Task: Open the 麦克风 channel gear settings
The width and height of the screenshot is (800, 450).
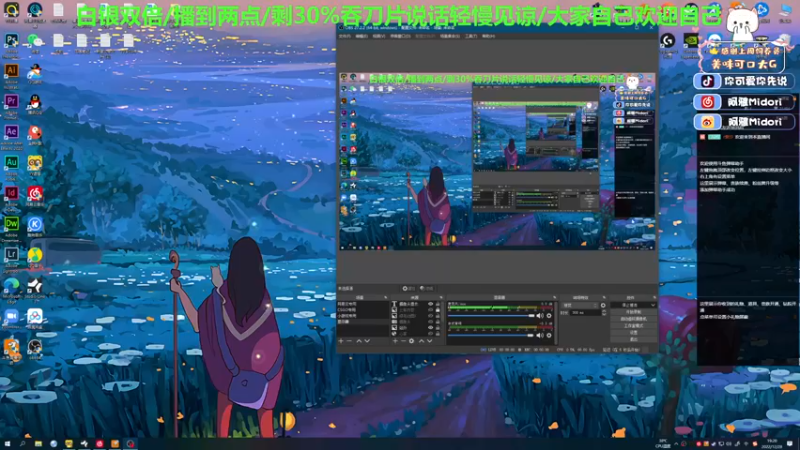Action: click(549, 316)
